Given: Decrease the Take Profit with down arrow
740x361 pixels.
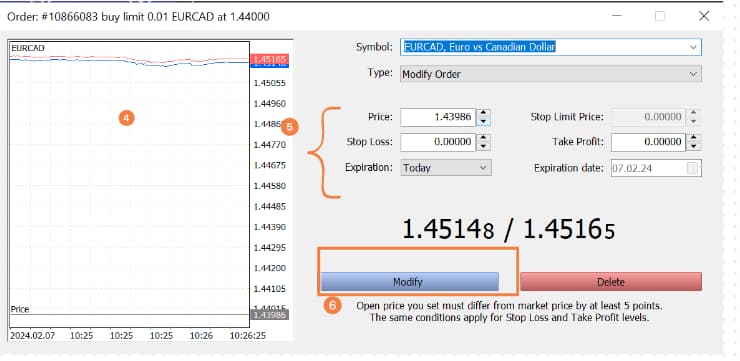Looking at the screenshot, I should [x=693, y=146].
